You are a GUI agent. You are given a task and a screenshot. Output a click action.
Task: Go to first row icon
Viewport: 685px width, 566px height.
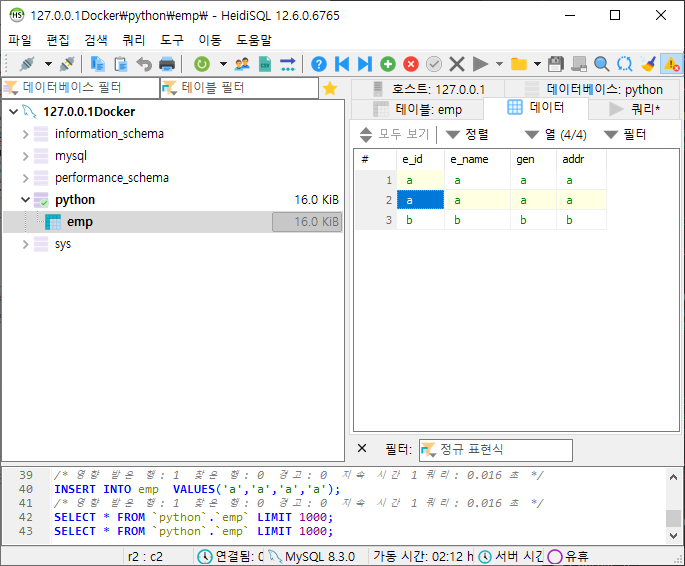(342, 64)
